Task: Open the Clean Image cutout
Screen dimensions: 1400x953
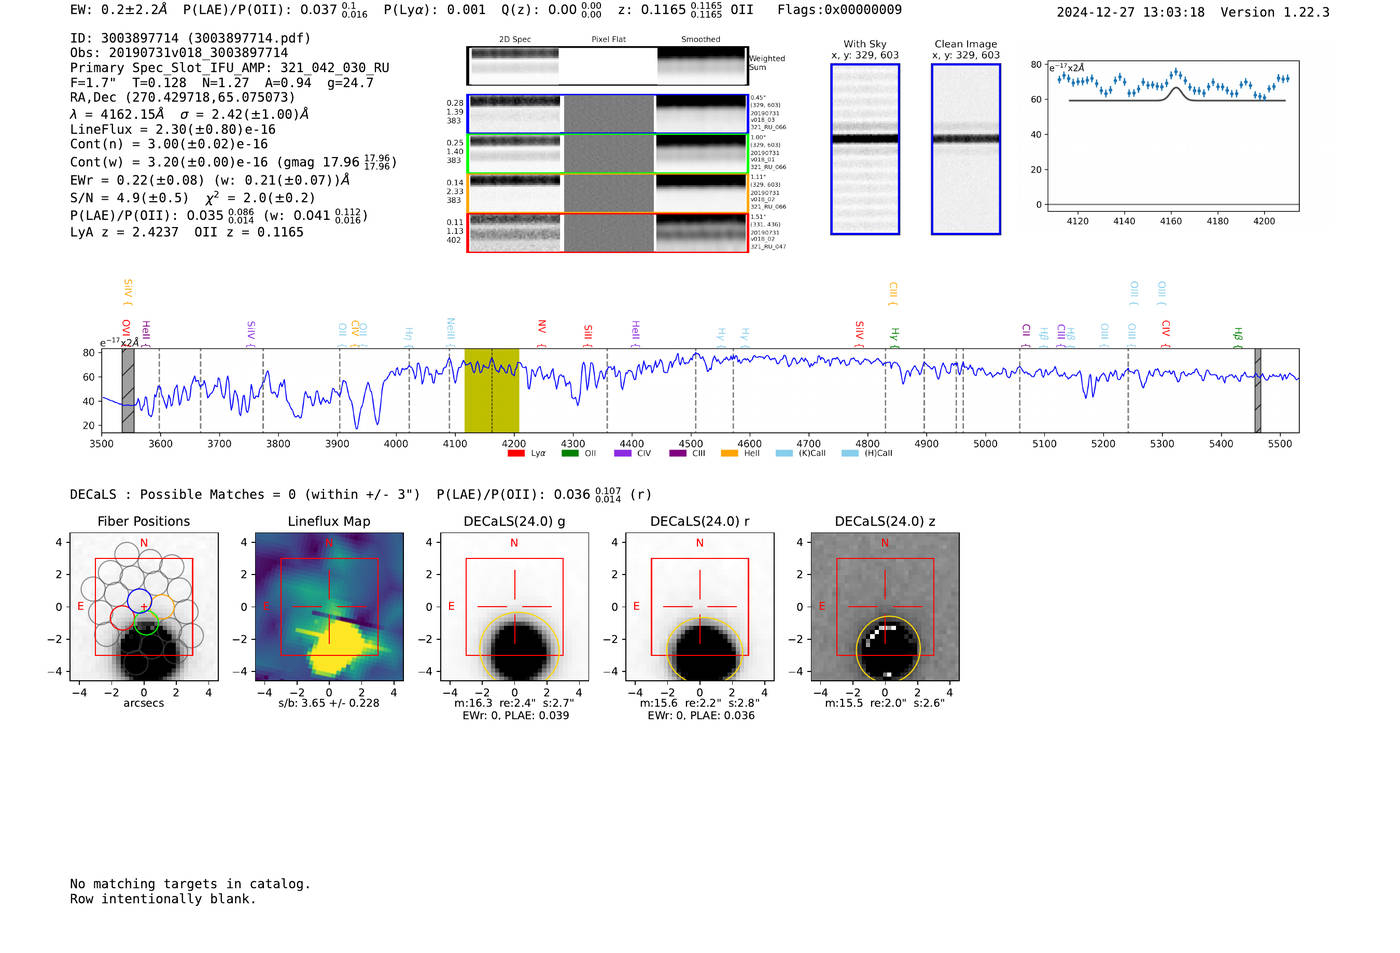Action: [965, 149]
